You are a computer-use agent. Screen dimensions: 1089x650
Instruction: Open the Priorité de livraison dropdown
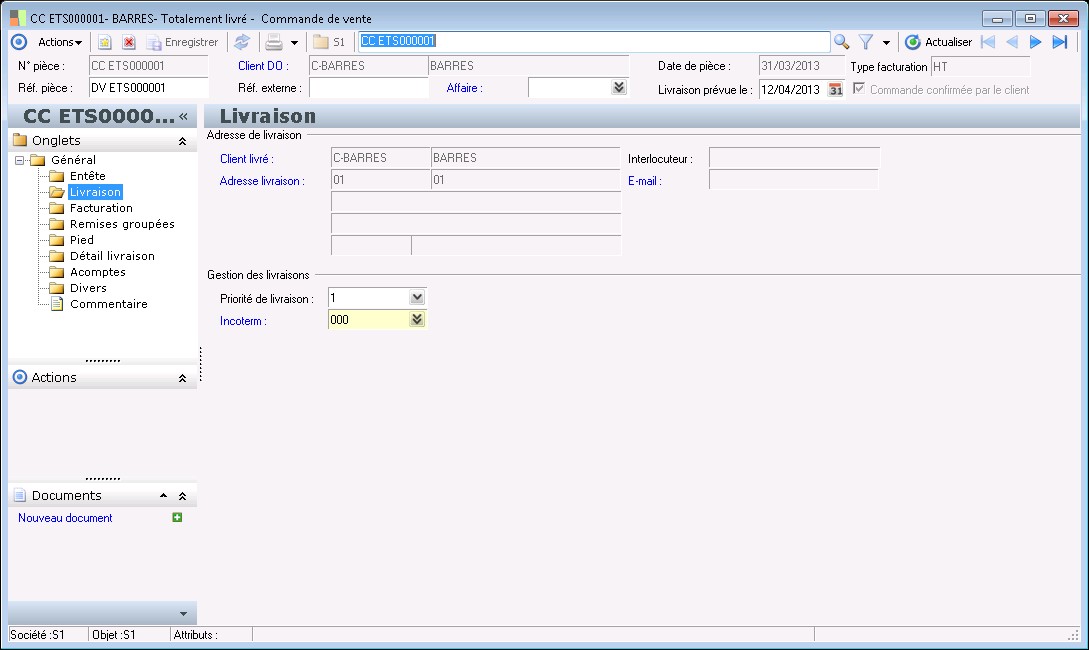[x=417, y=298]
